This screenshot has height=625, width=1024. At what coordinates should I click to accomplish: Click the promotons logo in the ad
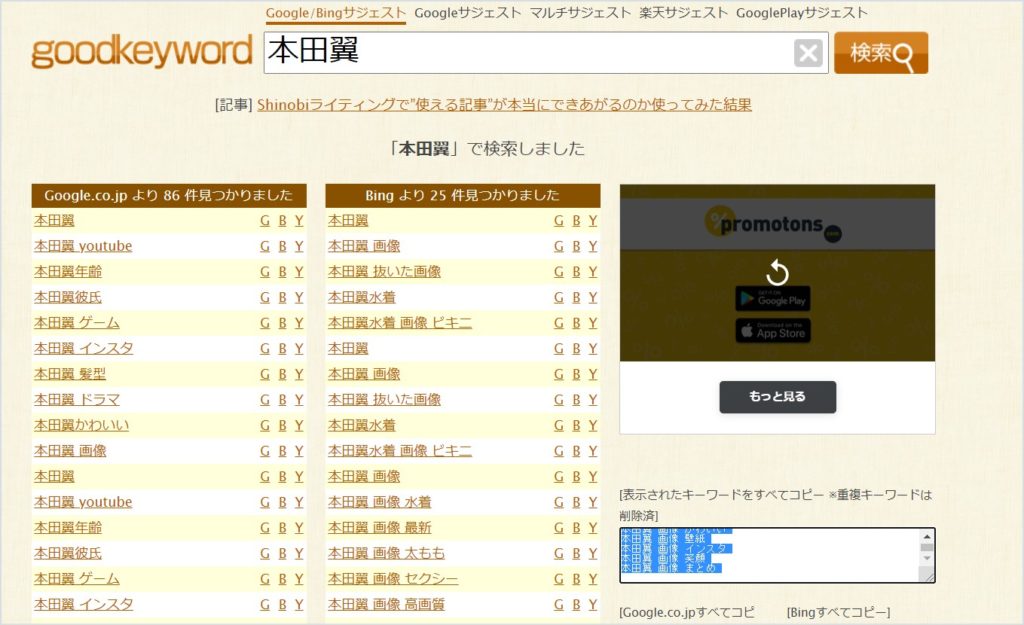tap(773, 225)
